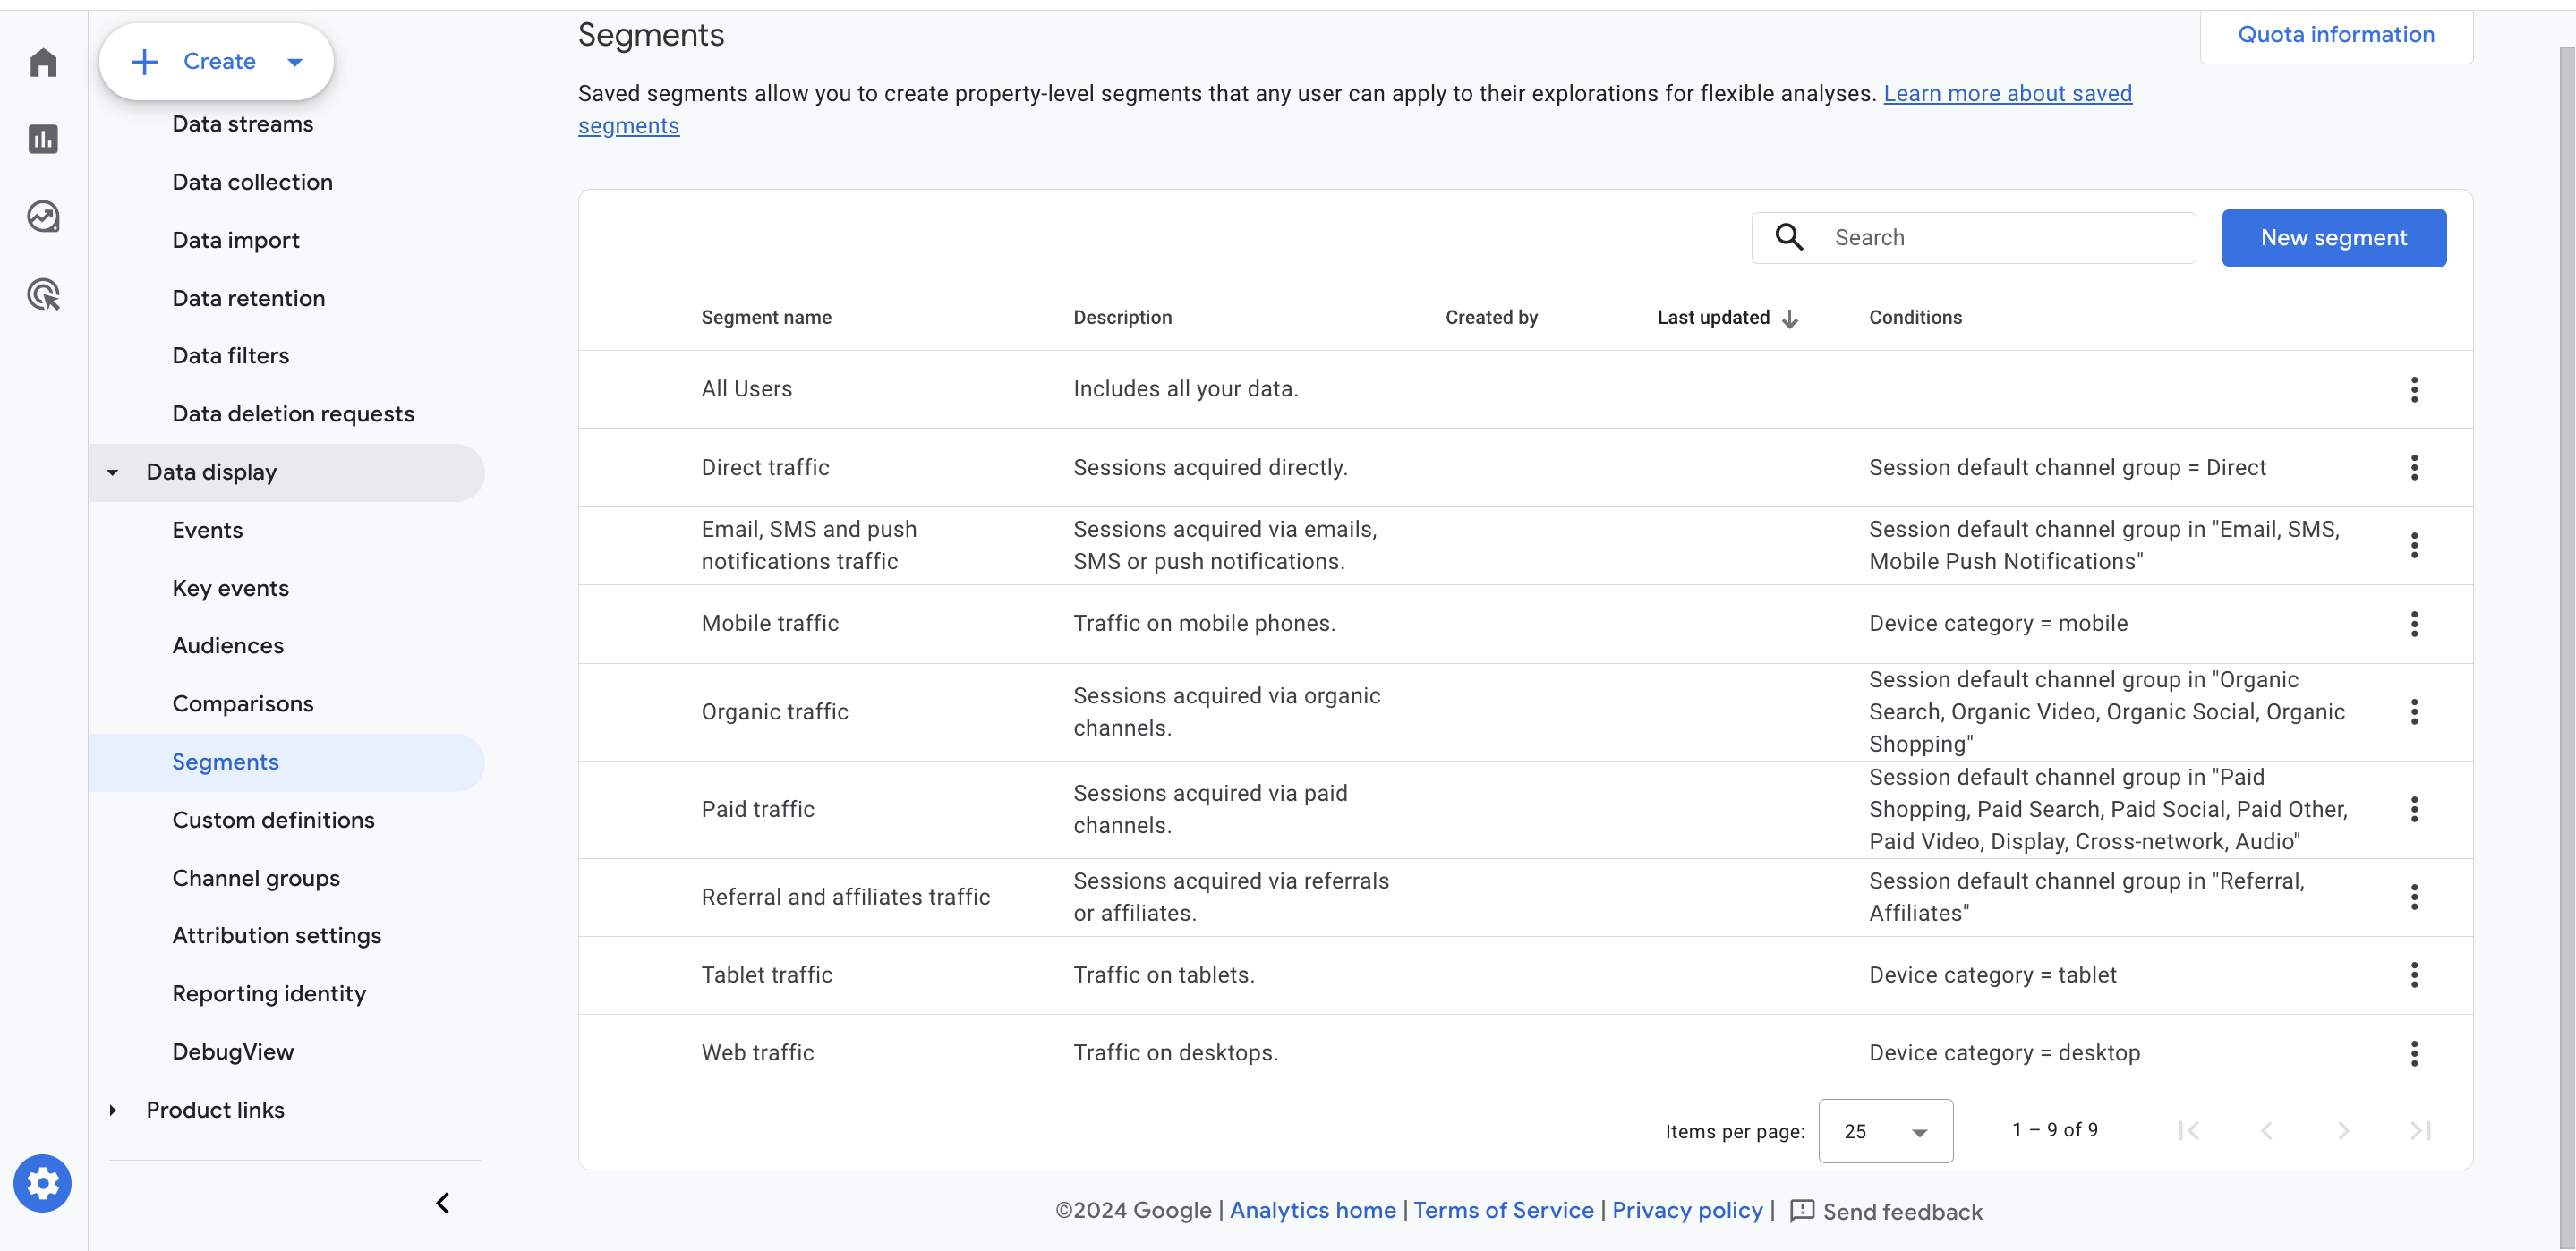Go to next page of segments
Image resolution: width=2576 pixels, height=1251 pixels.
(x=2343, y=1130)
